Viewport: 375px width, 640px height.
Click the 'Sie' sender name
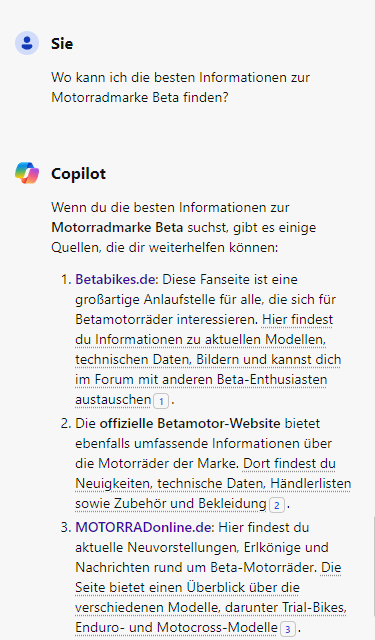pyautogui.click(x=62, y=44)
